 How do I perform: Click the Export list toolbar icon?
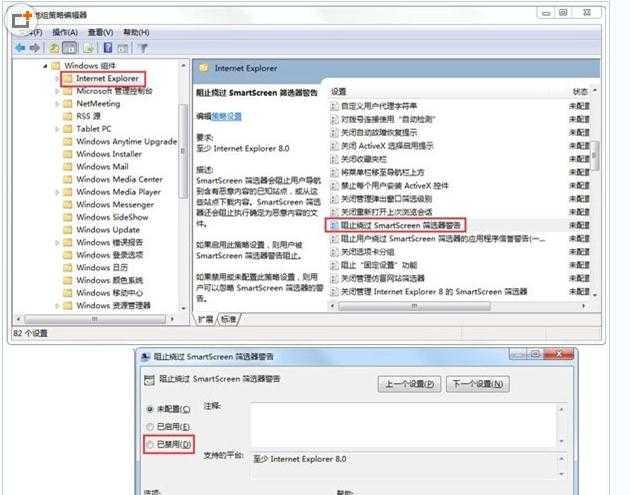coord(89,48)
